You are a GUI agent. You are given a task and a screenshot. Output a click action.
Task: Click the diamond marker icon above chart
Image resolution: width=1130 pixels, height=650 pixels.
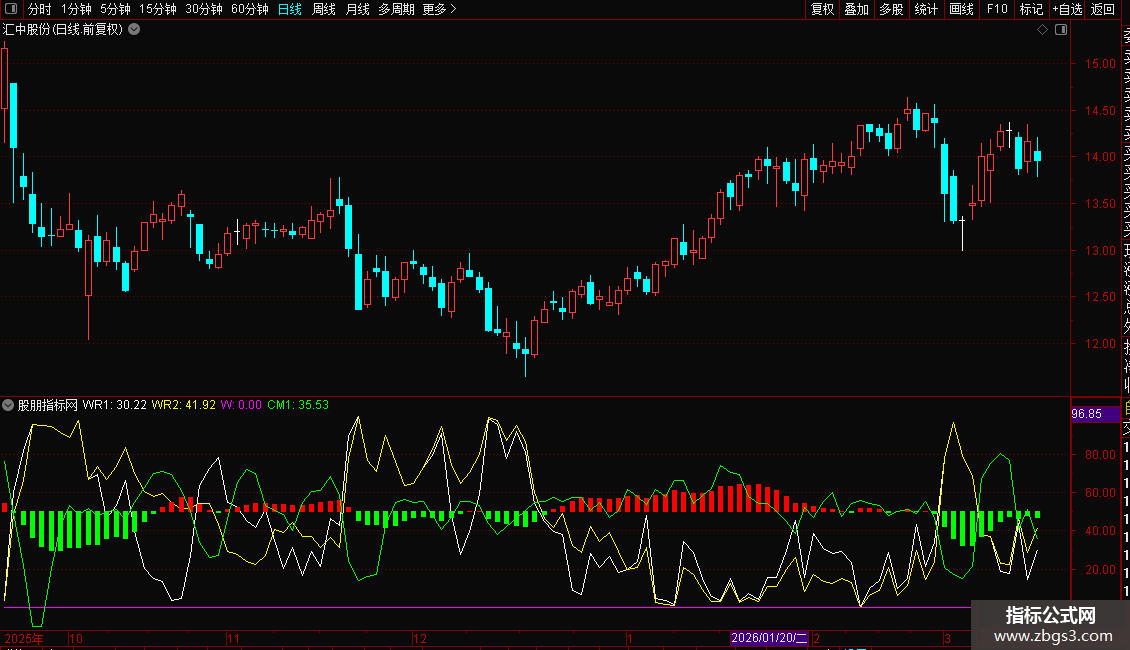pos(1042,30)
